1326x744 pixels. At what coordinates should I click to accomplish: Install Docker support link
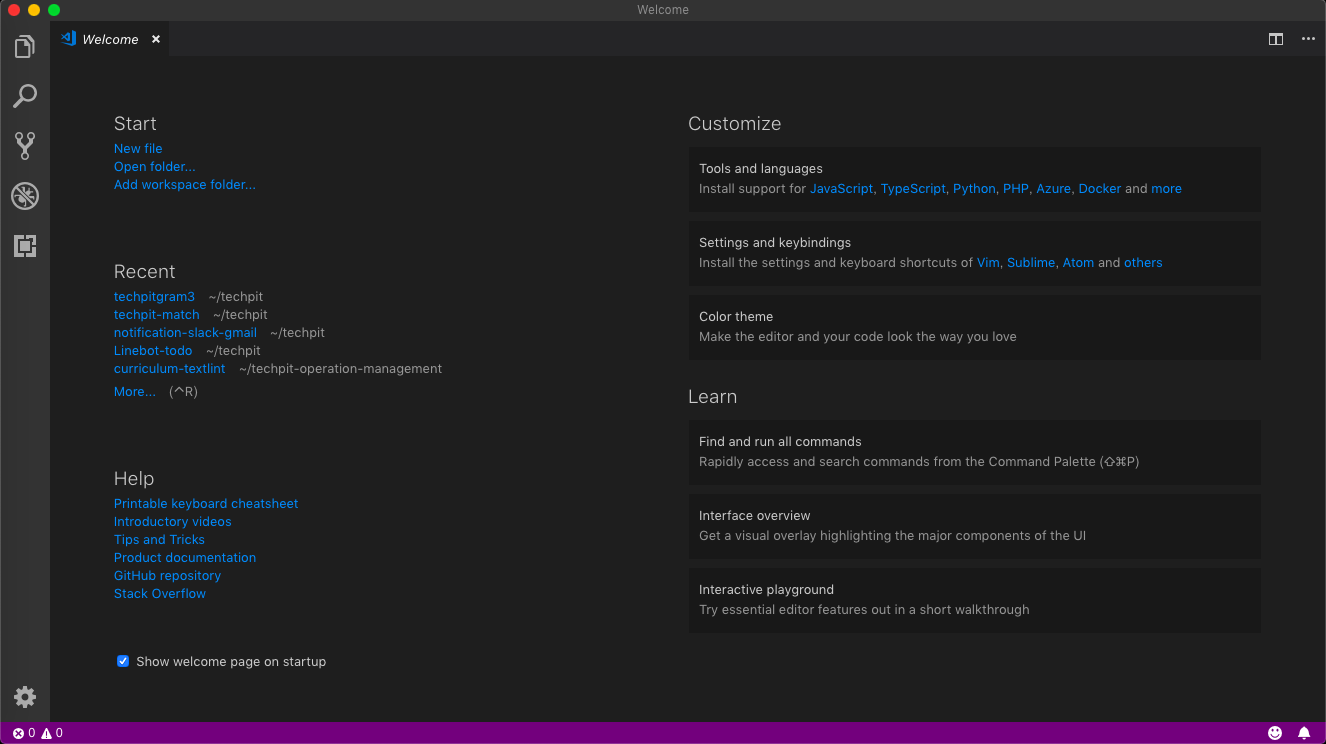pyautogui.click(x=1100, y=188)
